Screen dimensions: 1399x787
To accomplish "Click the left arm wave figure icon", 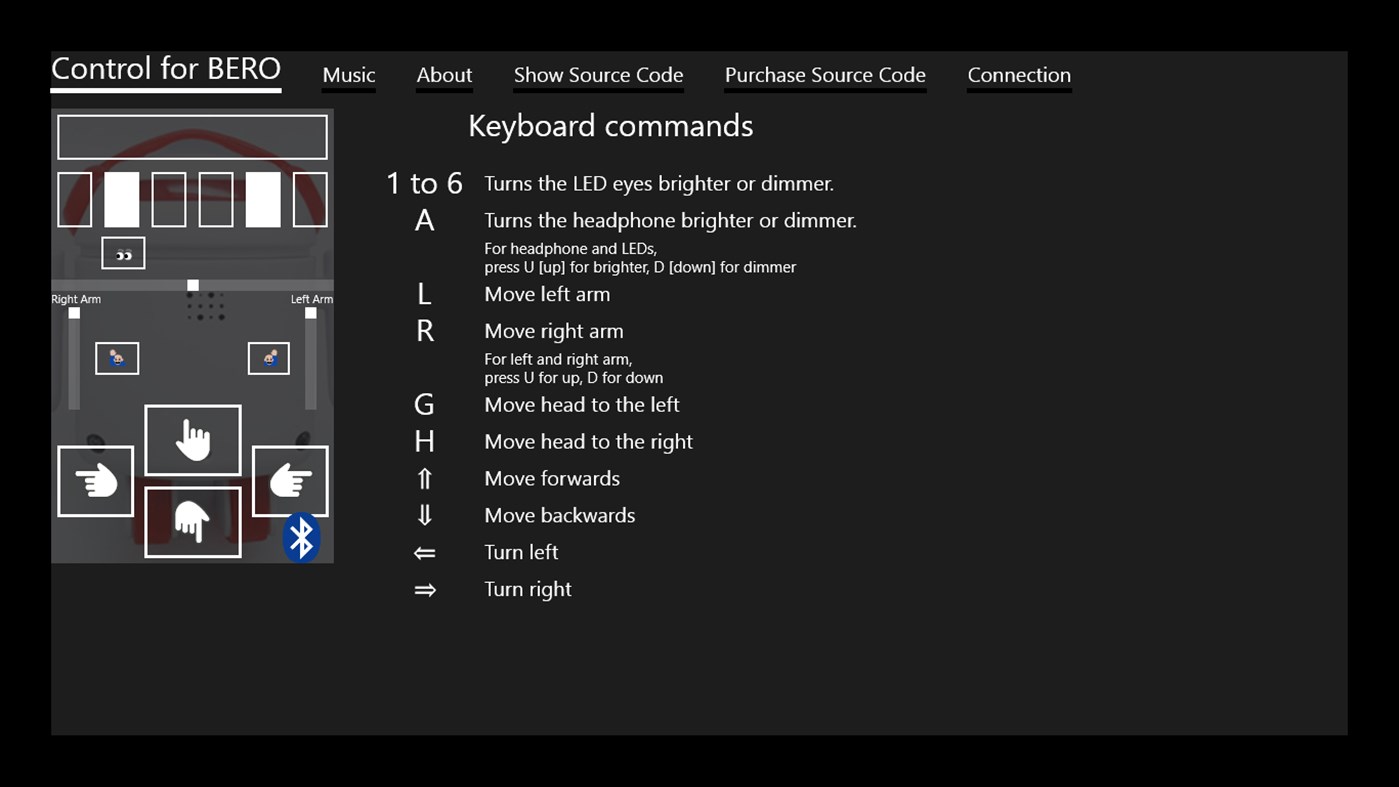I will 269,358.
